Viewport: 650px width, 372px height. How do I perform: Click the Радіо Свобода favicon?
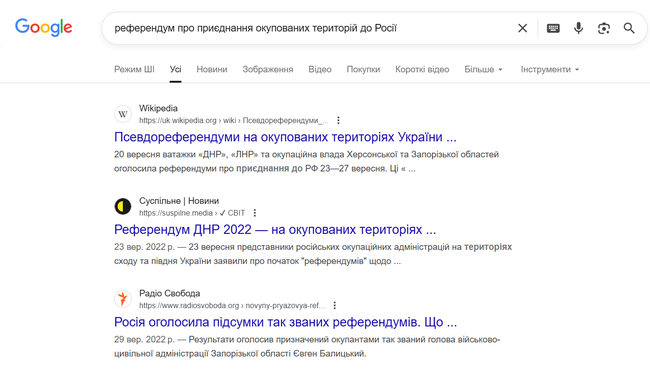(x=123, y=299)
